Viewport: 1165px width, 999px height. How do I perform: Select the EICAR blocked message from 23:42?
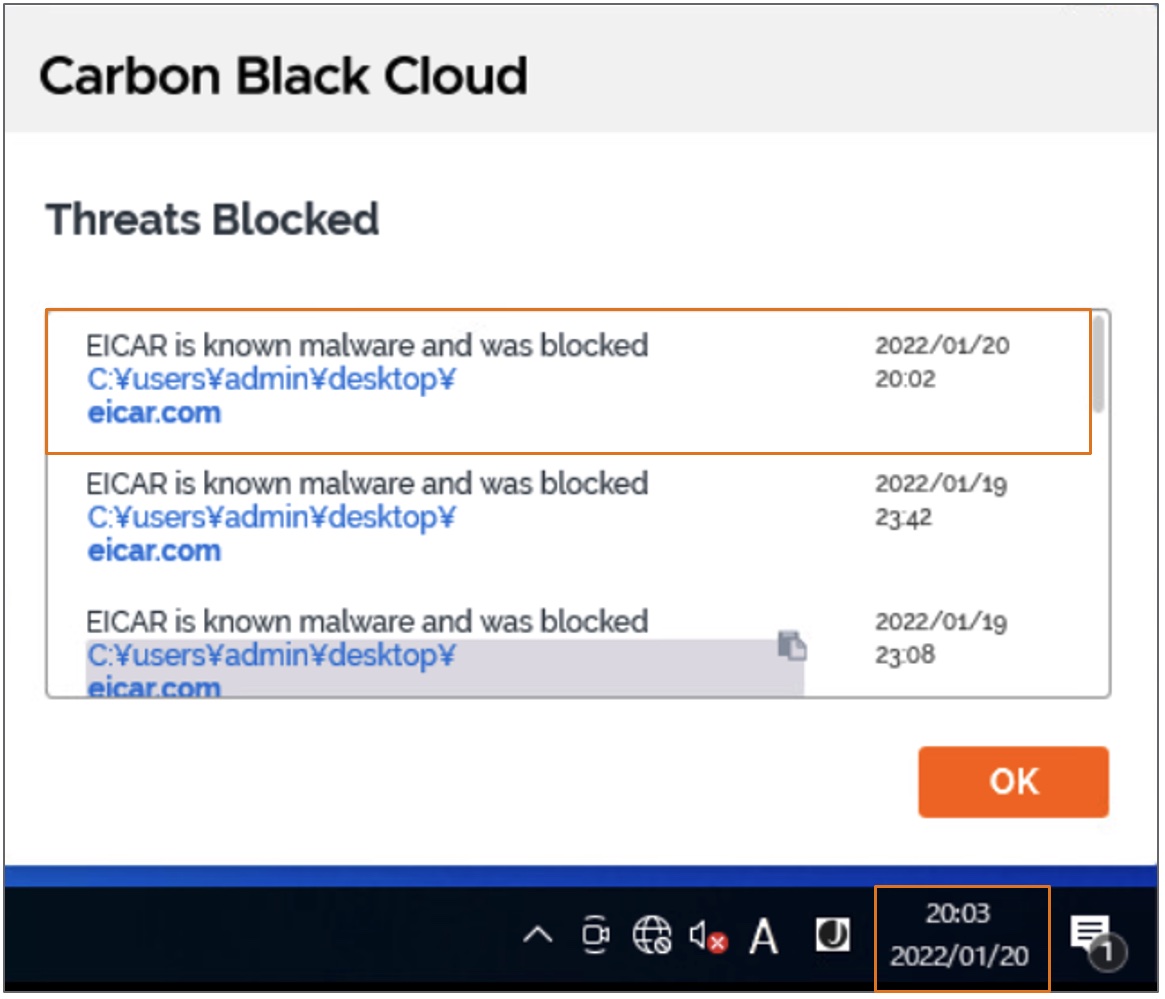tap(367, 484)
